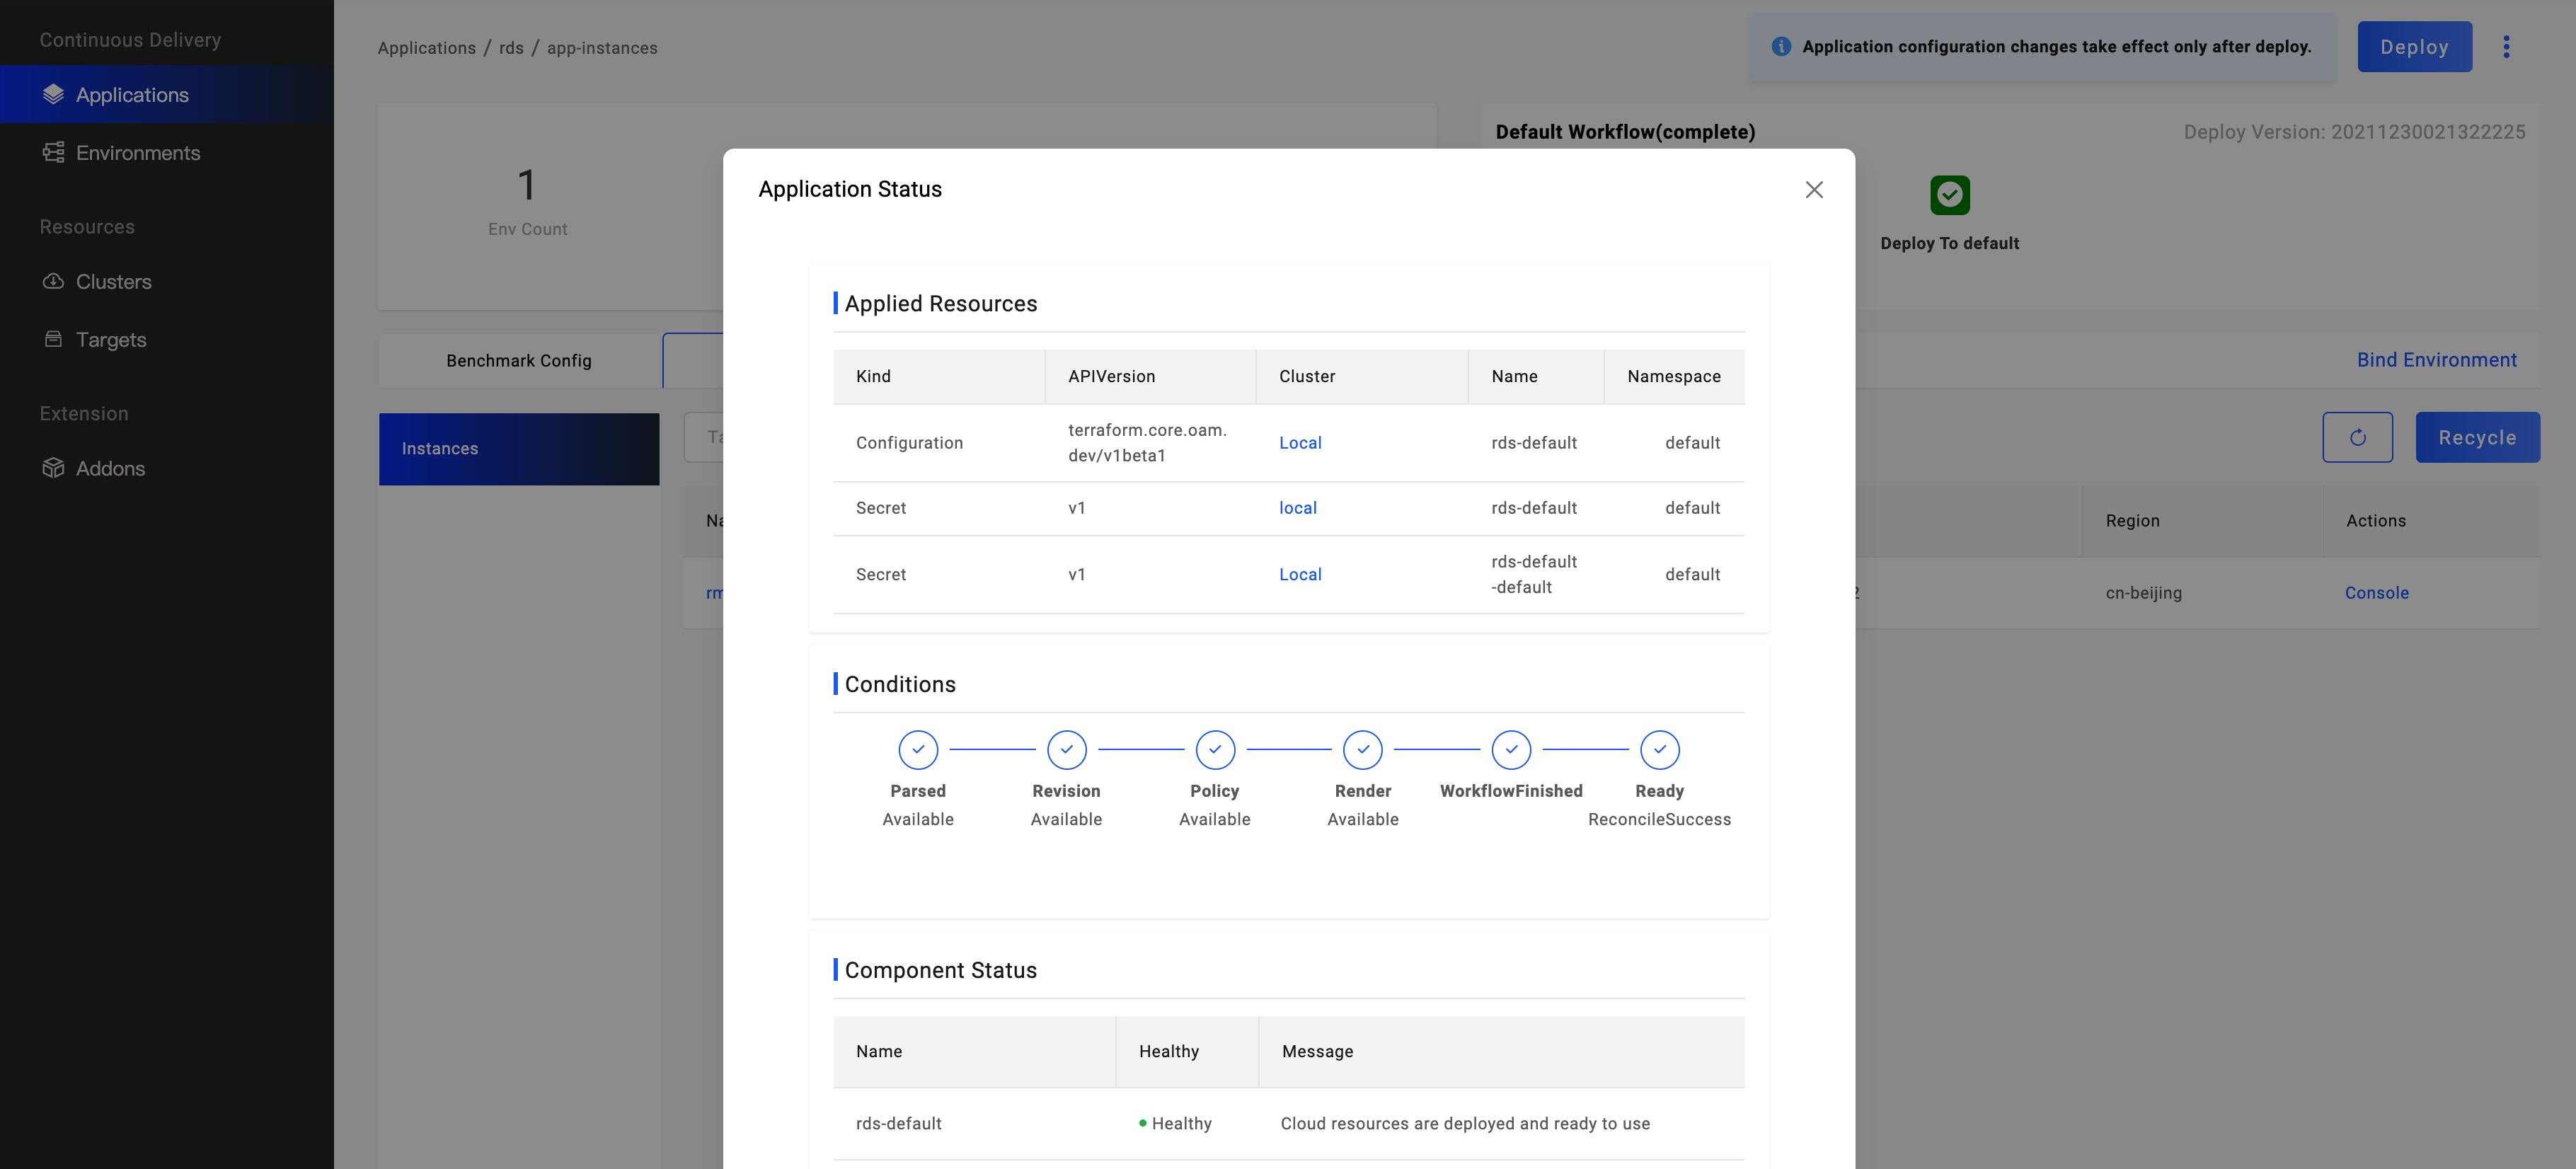Click the green Deploy To default step icon
Image resolution: width=2576 pixels, height=1169 pixels.
pyautogui.click(x=1949, y=195)
